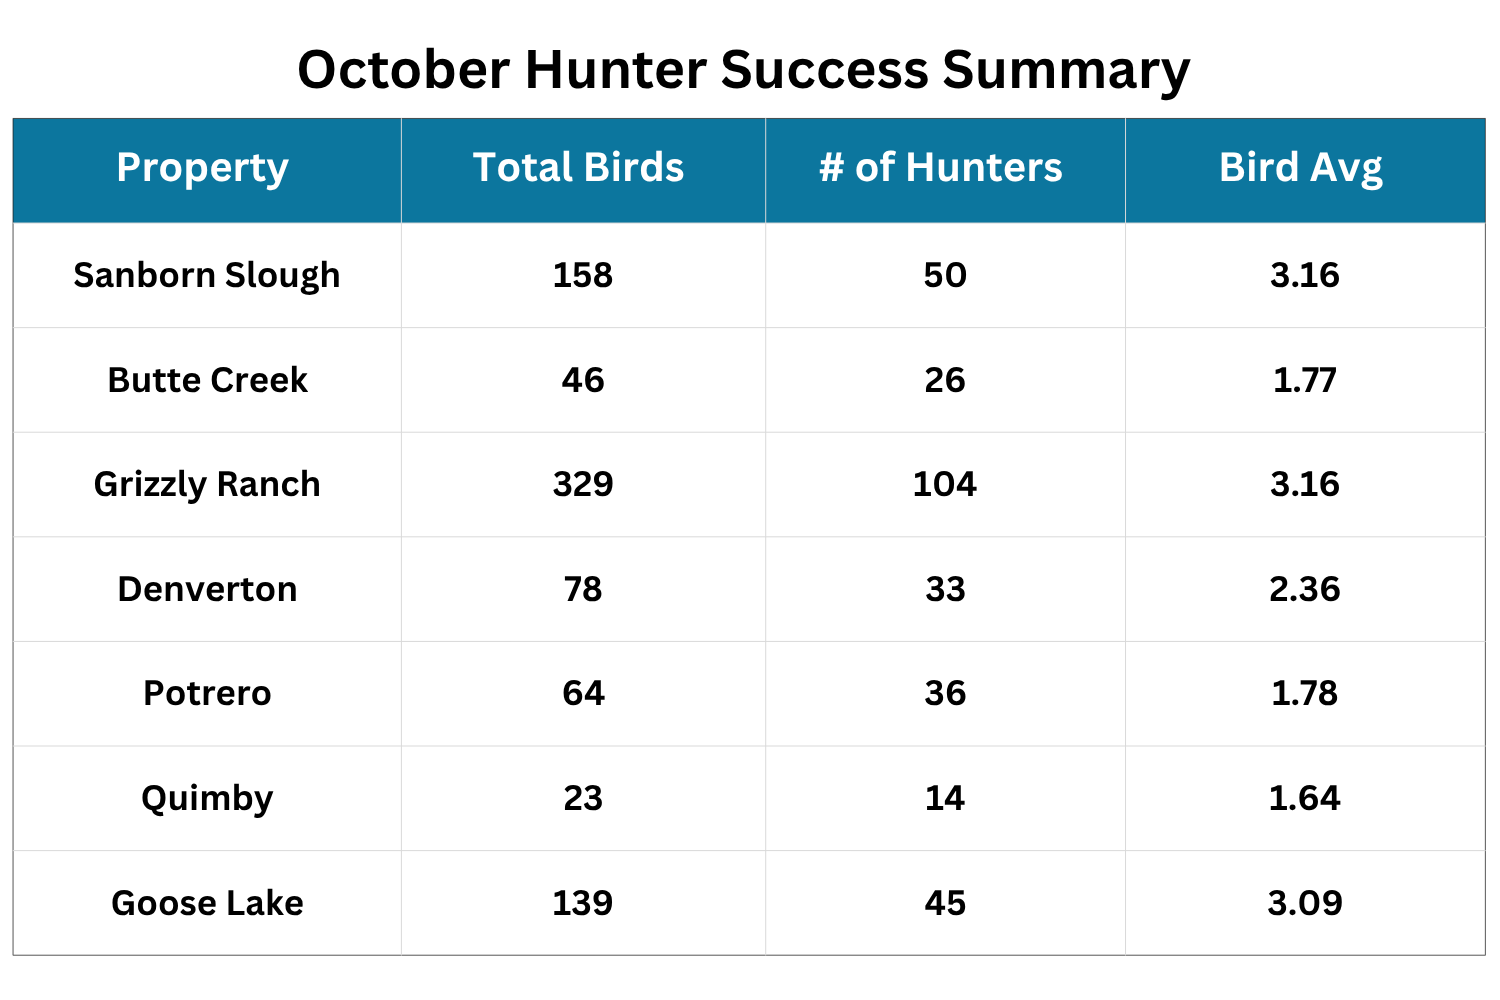Select the Property column header
Screen dimensions: 1500x1000
click(x=202, y=168)
